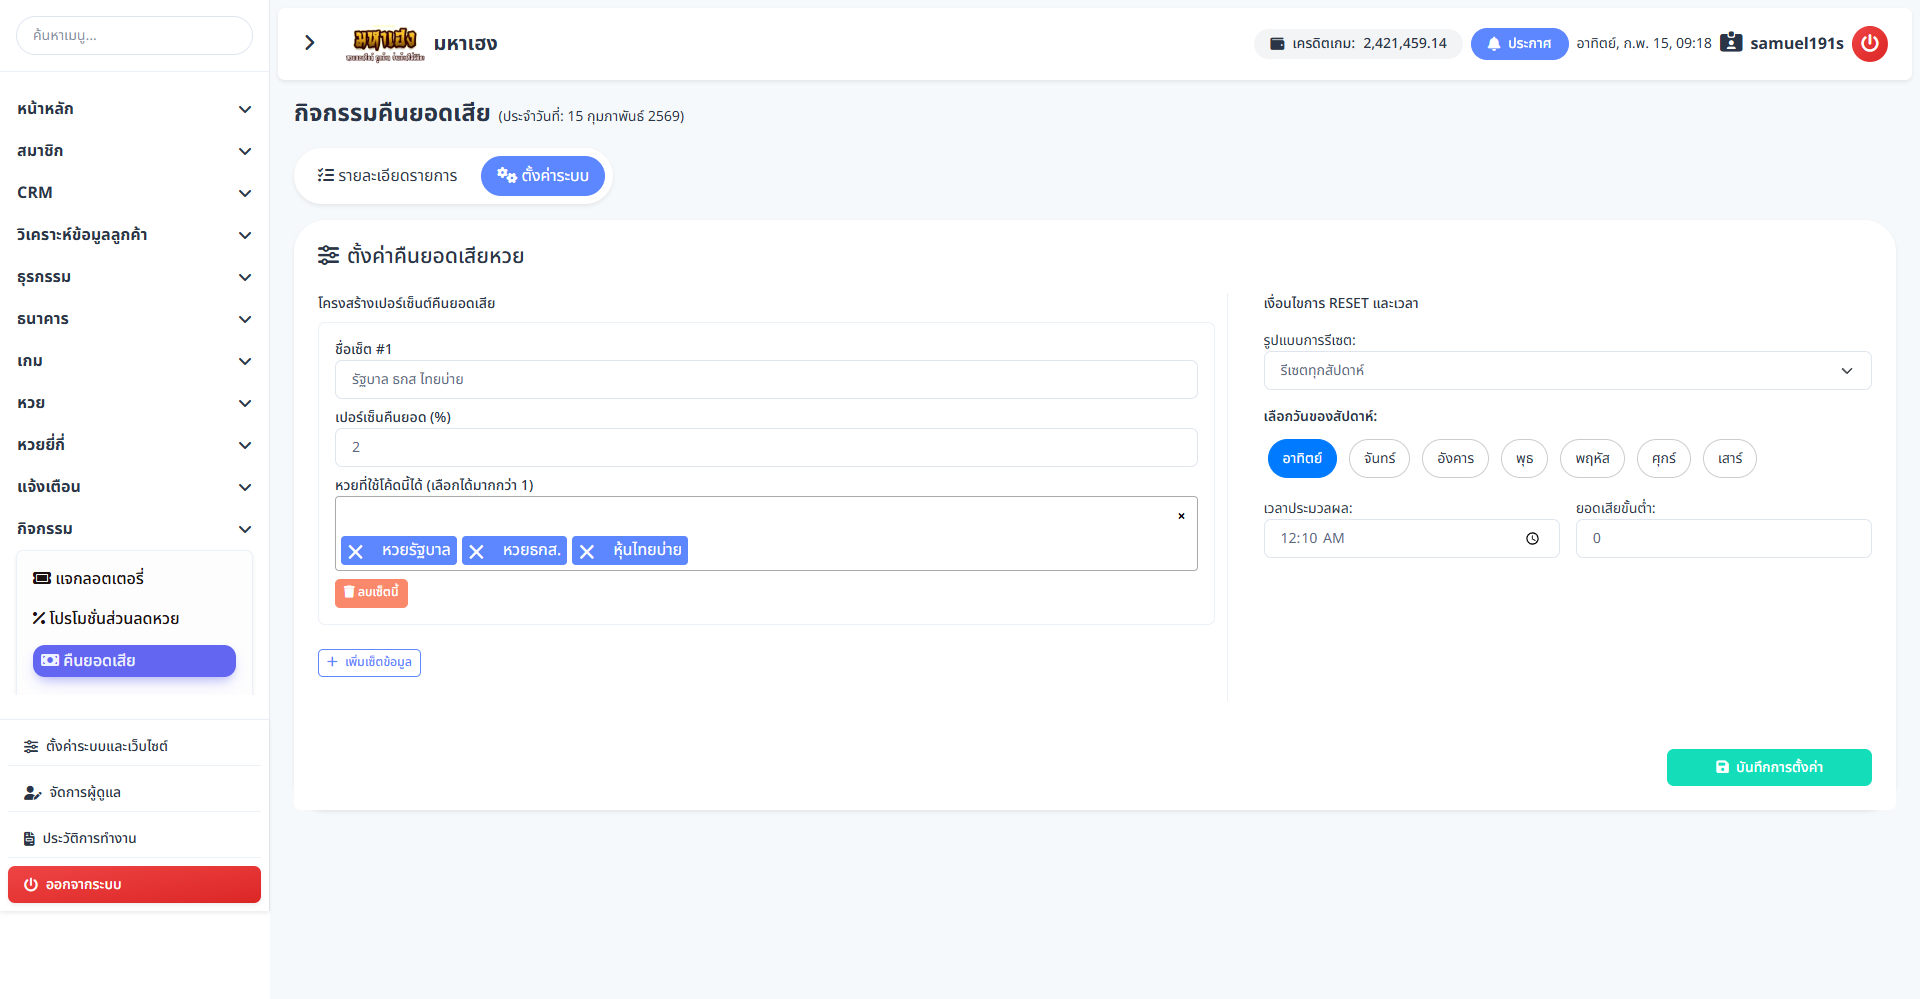Click the เปอร์เซ็นคืนยอด (%) input field
Image resolution: width=1920 pixels, height=999 pixels.
[x=765, y=447]
